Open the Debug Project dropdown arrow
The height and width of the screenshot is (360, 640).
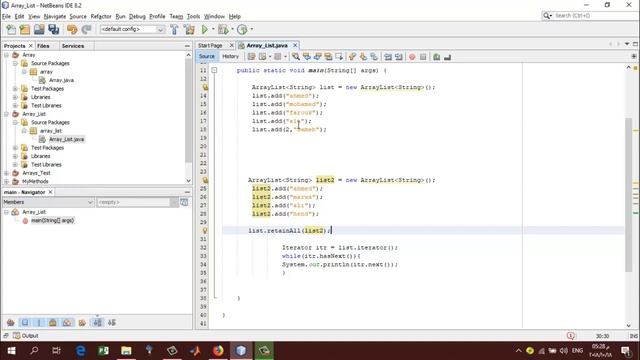(232, 29)
